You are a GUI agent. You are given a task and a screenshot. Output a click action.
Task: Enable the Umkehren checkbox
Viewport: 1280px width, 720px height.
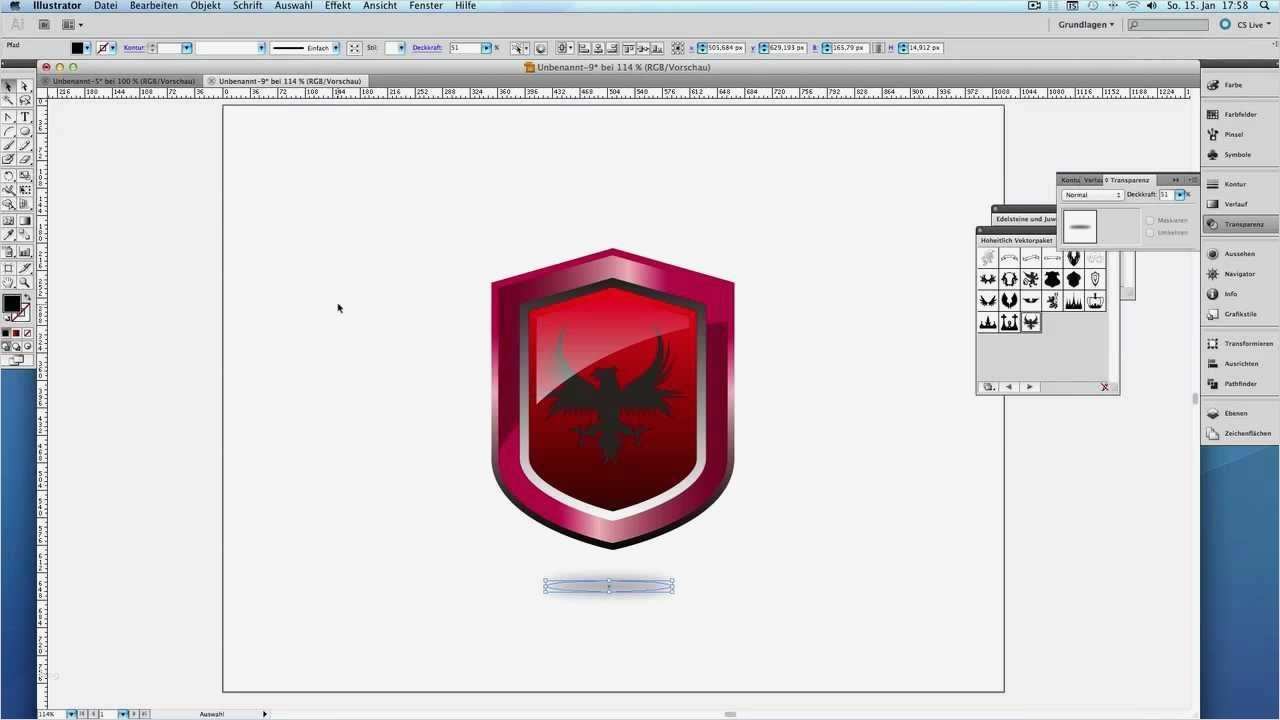click(x=1150, y=233)
